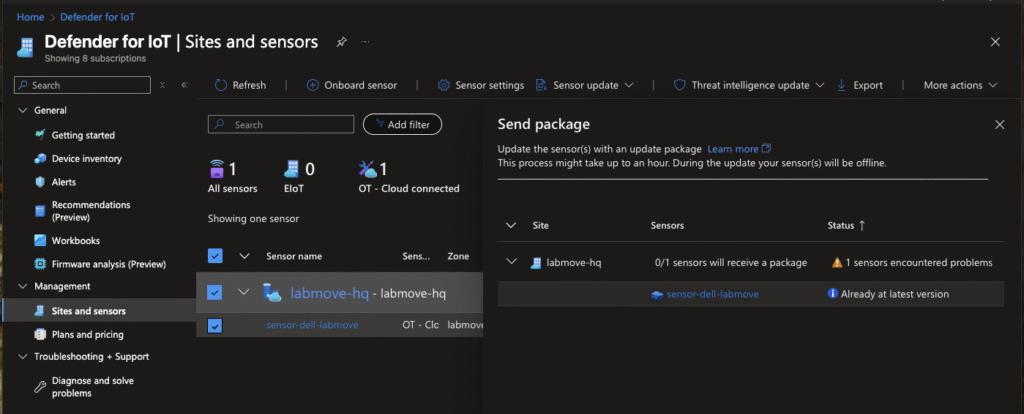Click the EIoT summary tile

299,177
